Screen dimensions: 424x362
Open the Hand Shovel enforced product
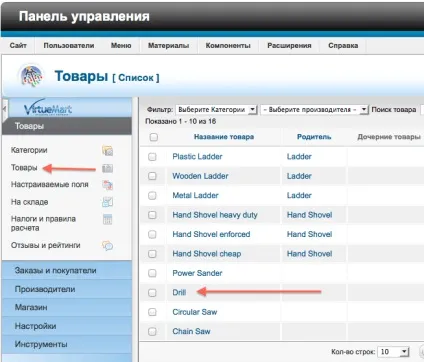[211, 234]
